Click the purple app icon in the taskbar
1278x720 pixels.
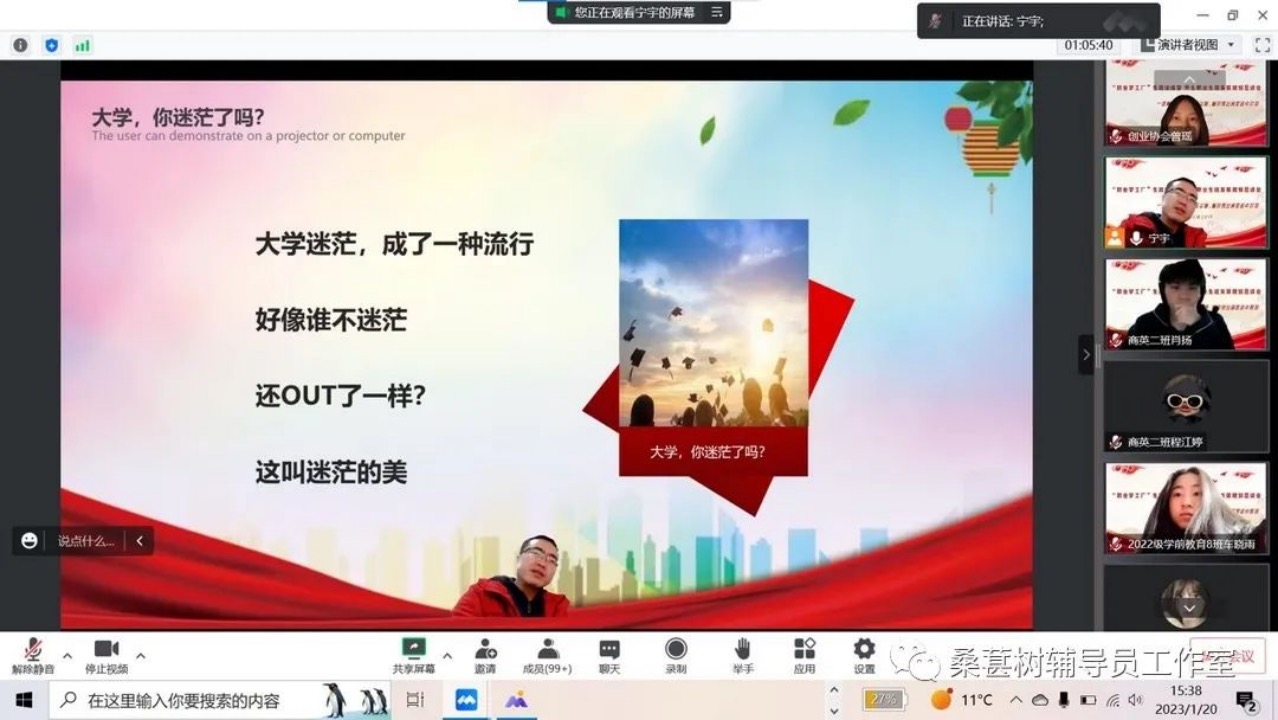coord(516,700)
